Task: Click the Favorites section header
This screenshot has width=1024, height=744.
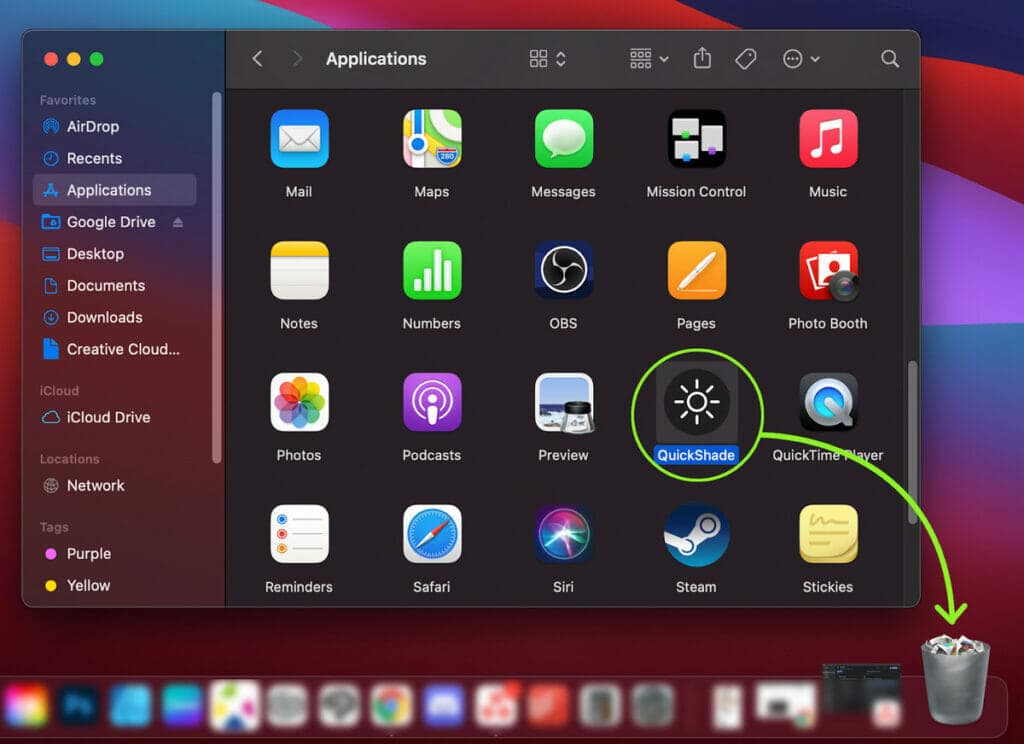Action: pos(68,100)
